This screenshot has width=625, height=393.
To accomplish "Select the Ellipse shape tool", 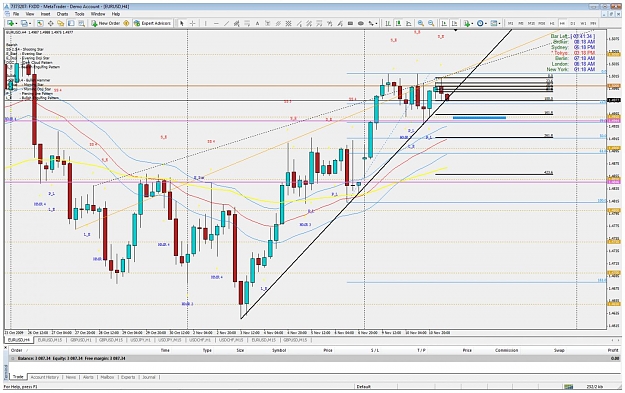I will [361, 24].
